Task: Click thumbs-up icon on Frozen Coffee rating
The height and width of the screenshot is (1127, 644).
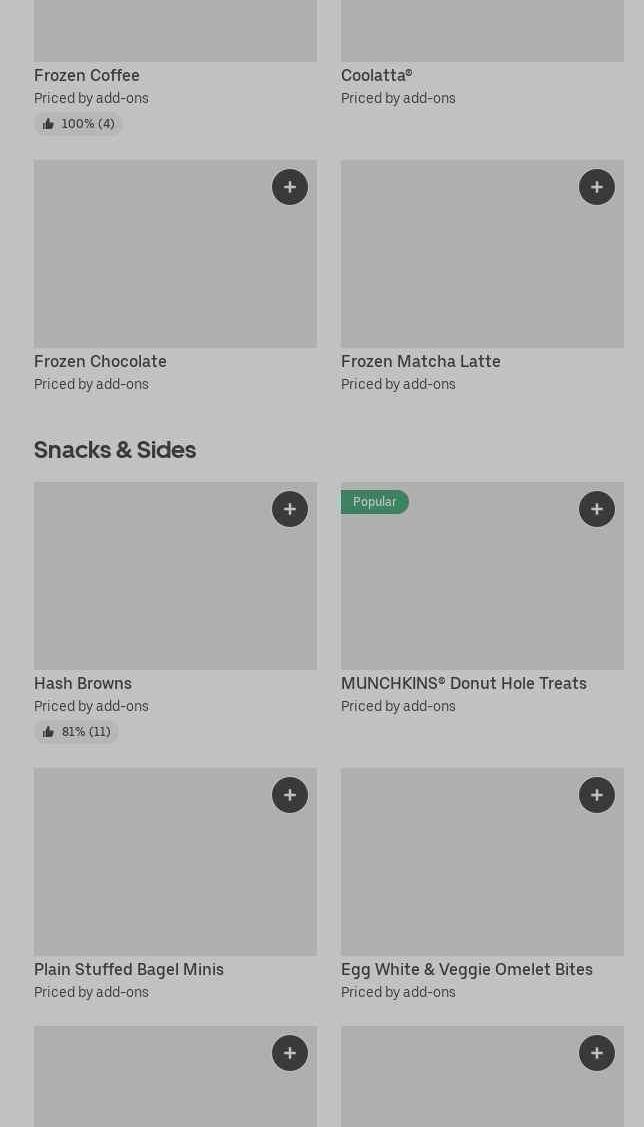Action: [48, 124]
